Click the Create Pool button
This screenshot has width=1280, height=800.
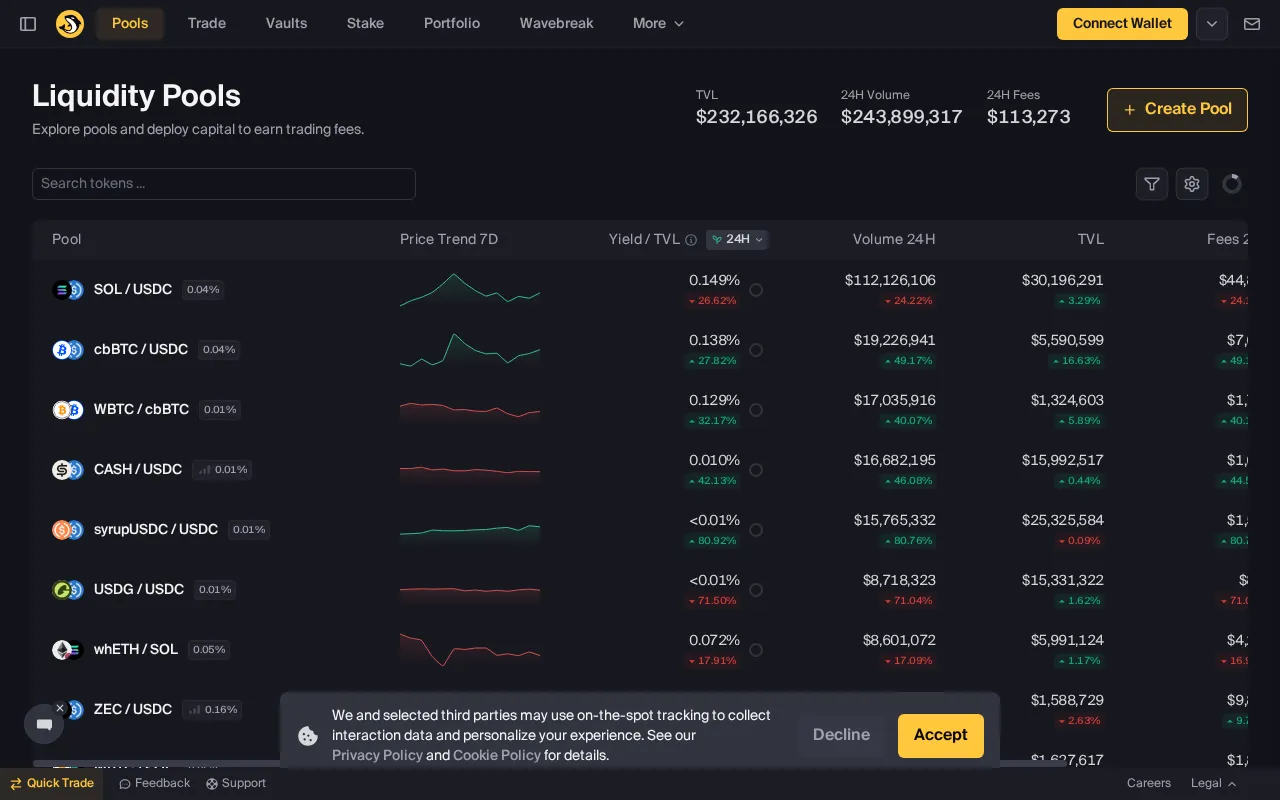pos(1177,110)
